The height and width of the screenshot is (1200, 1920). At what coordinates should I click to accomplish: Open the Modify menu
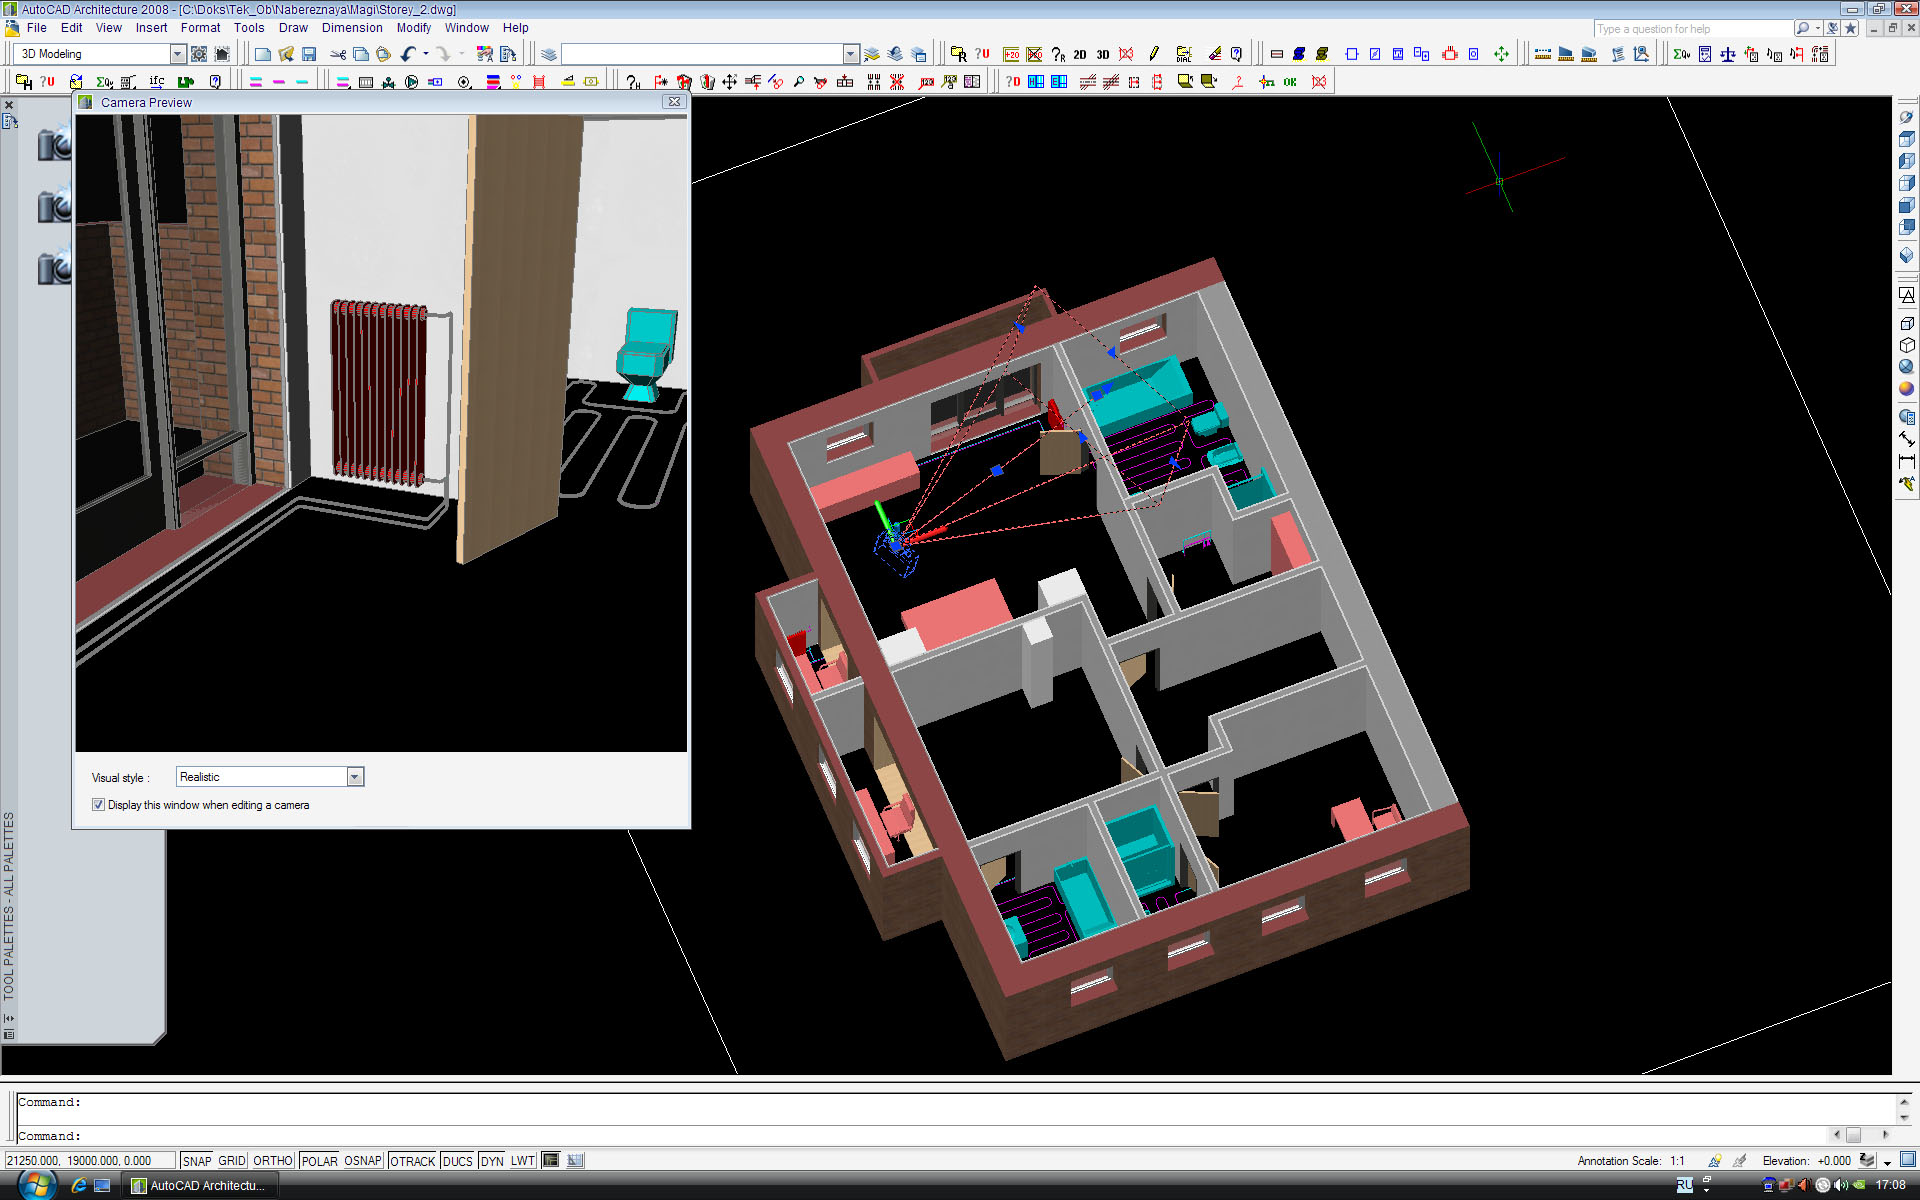(413, 28)
